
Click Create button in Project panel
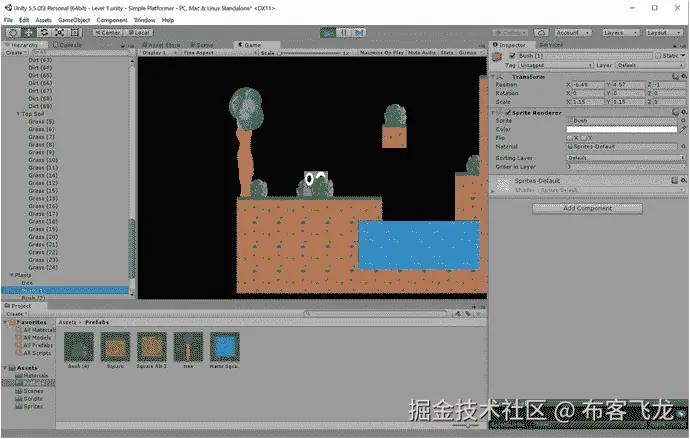[16, 314]
